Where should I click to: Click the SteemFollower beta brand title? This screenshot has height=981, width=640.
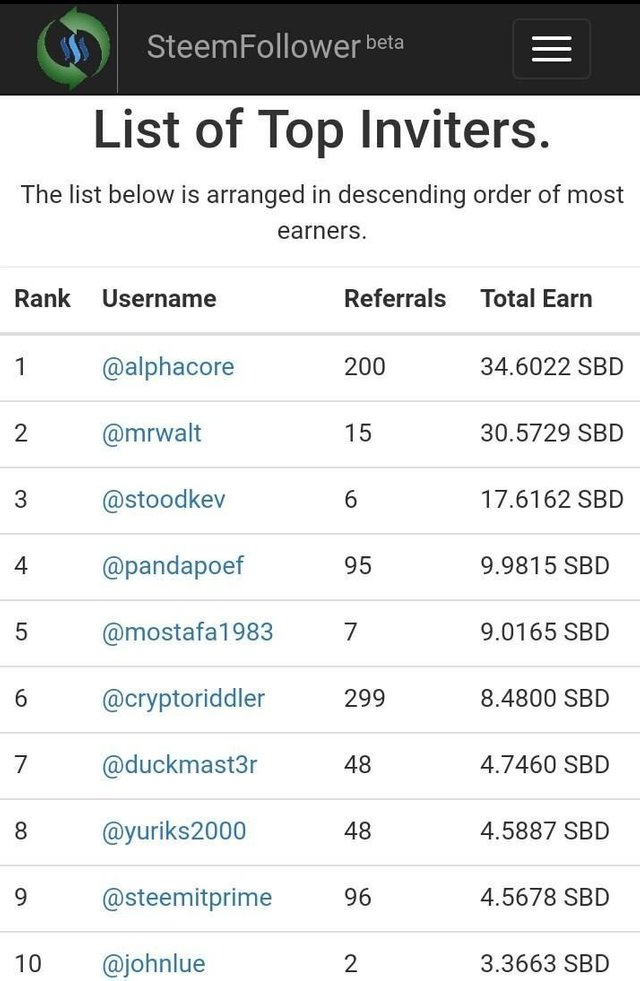pyautogui.click(x=275, y=47)
